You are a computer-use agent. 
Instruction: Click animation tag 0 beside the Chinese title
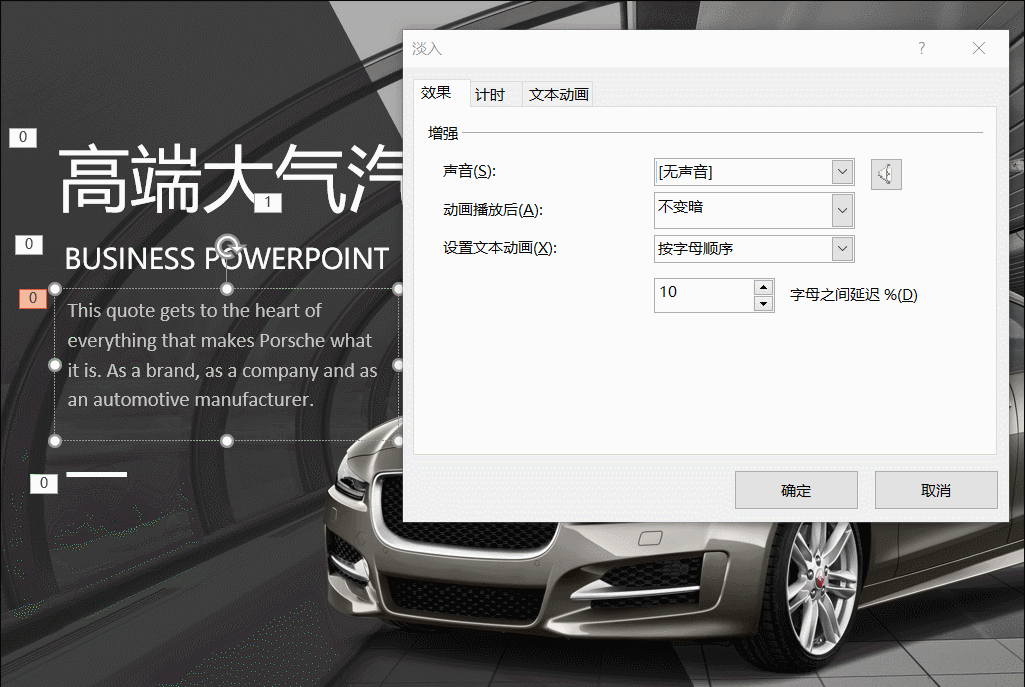23,137
